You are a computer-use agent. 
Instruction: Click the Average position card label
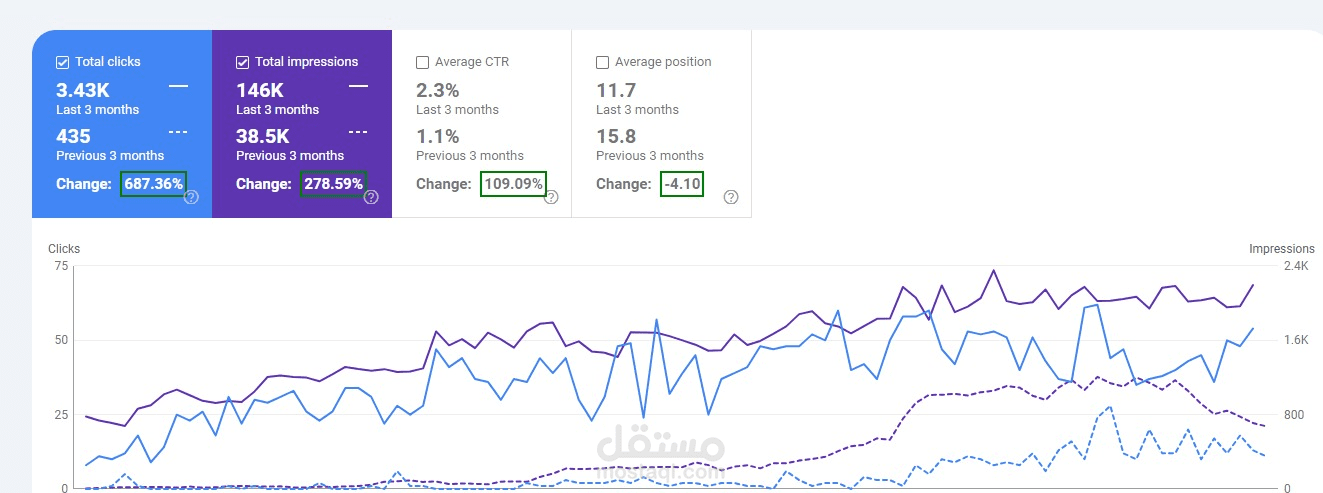click(663, 62)
